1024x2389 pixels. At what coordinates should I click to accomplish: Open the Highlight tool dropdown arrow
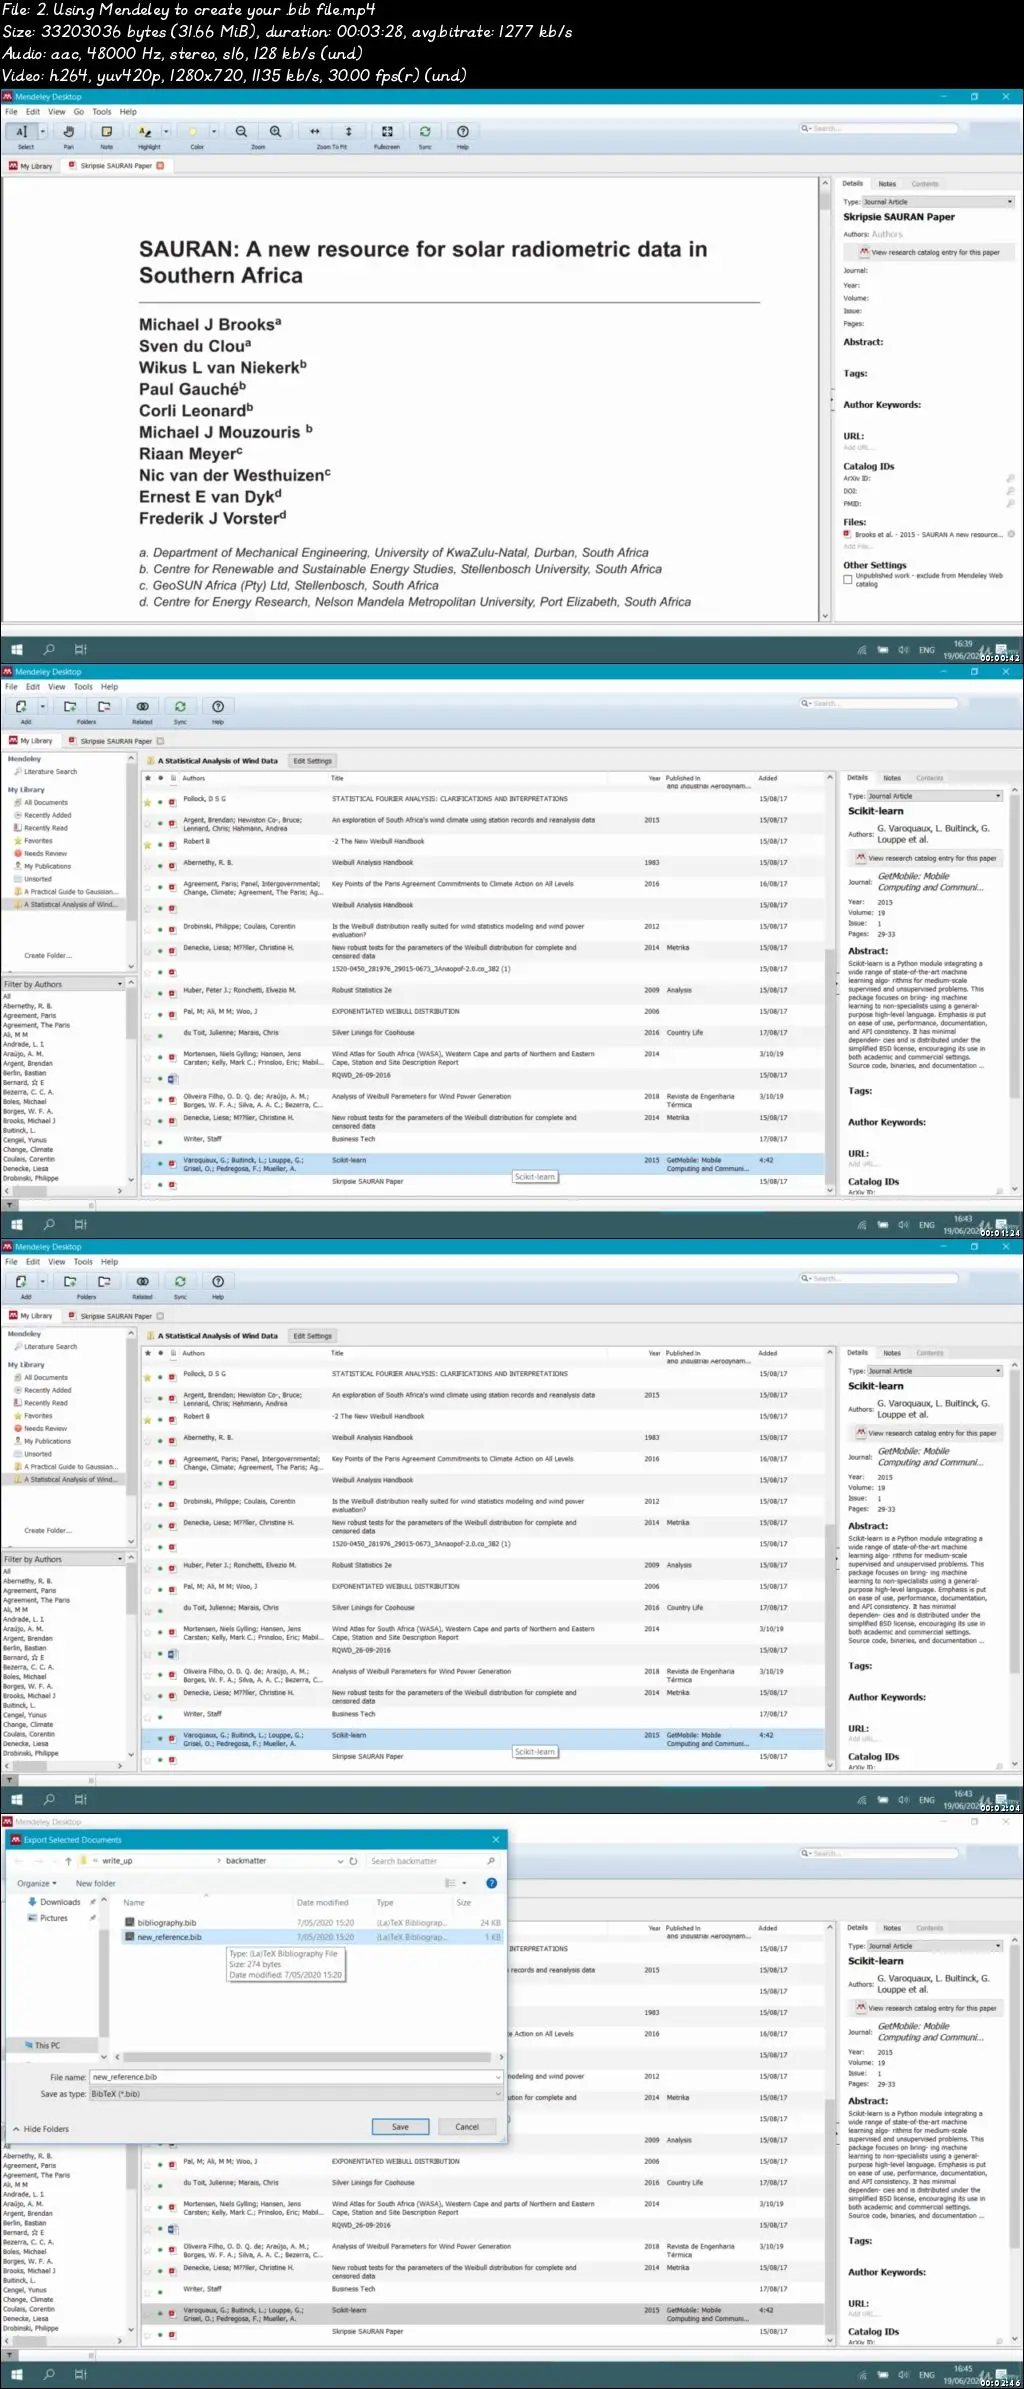pyautogui.click(x=166, y=131)
